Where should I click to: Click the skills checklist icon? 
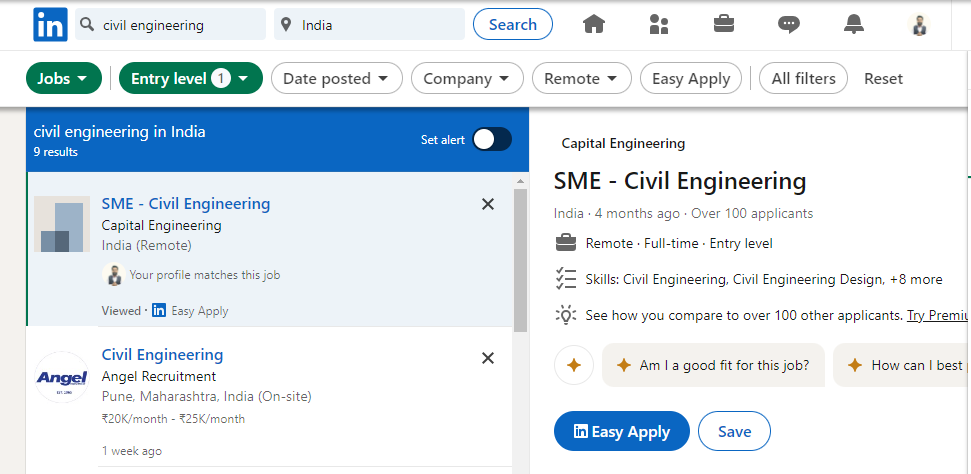(565, 279)
